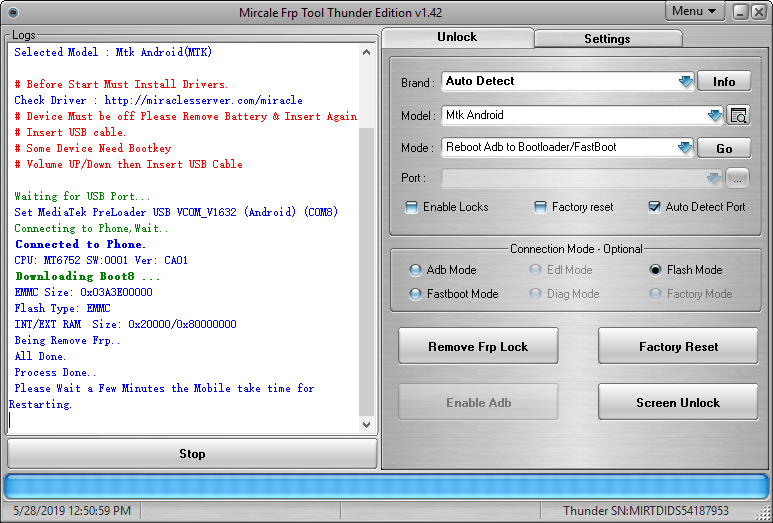Click log scrollbar up arrow

(366, 52)
